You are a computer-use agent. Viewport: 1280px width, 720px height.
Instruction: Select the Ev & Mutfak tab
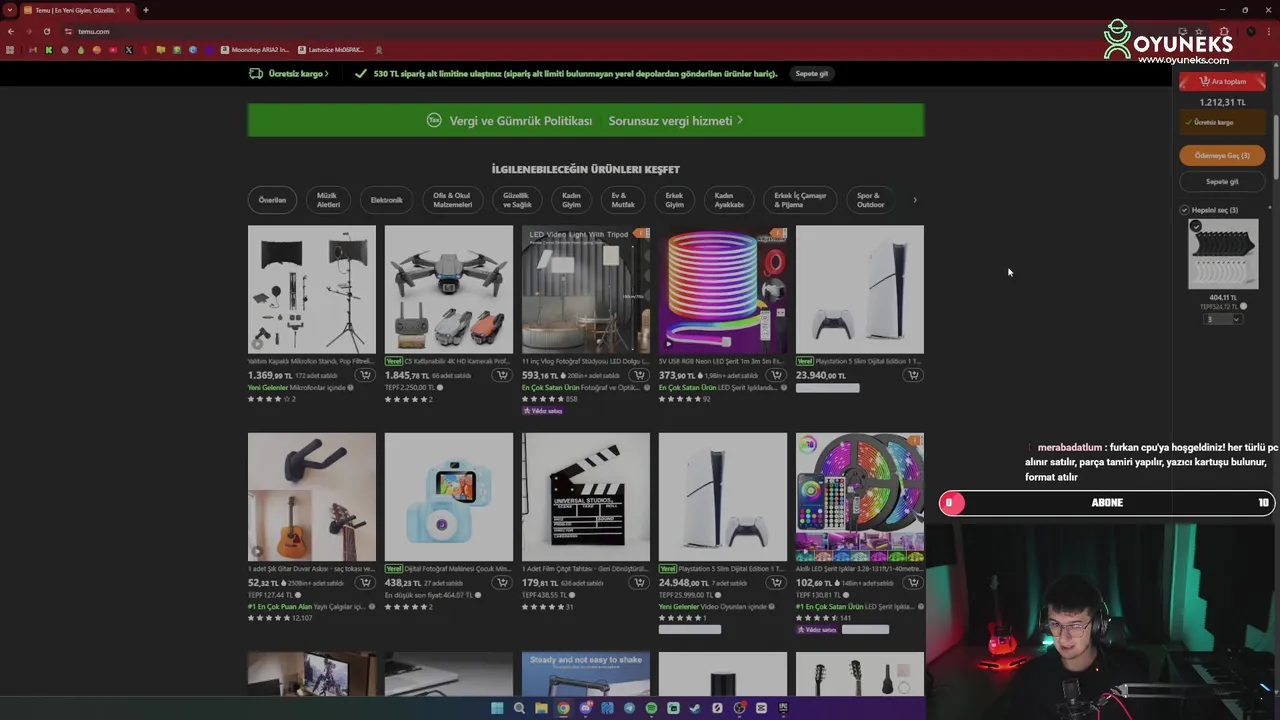click(x=623, y=200)
